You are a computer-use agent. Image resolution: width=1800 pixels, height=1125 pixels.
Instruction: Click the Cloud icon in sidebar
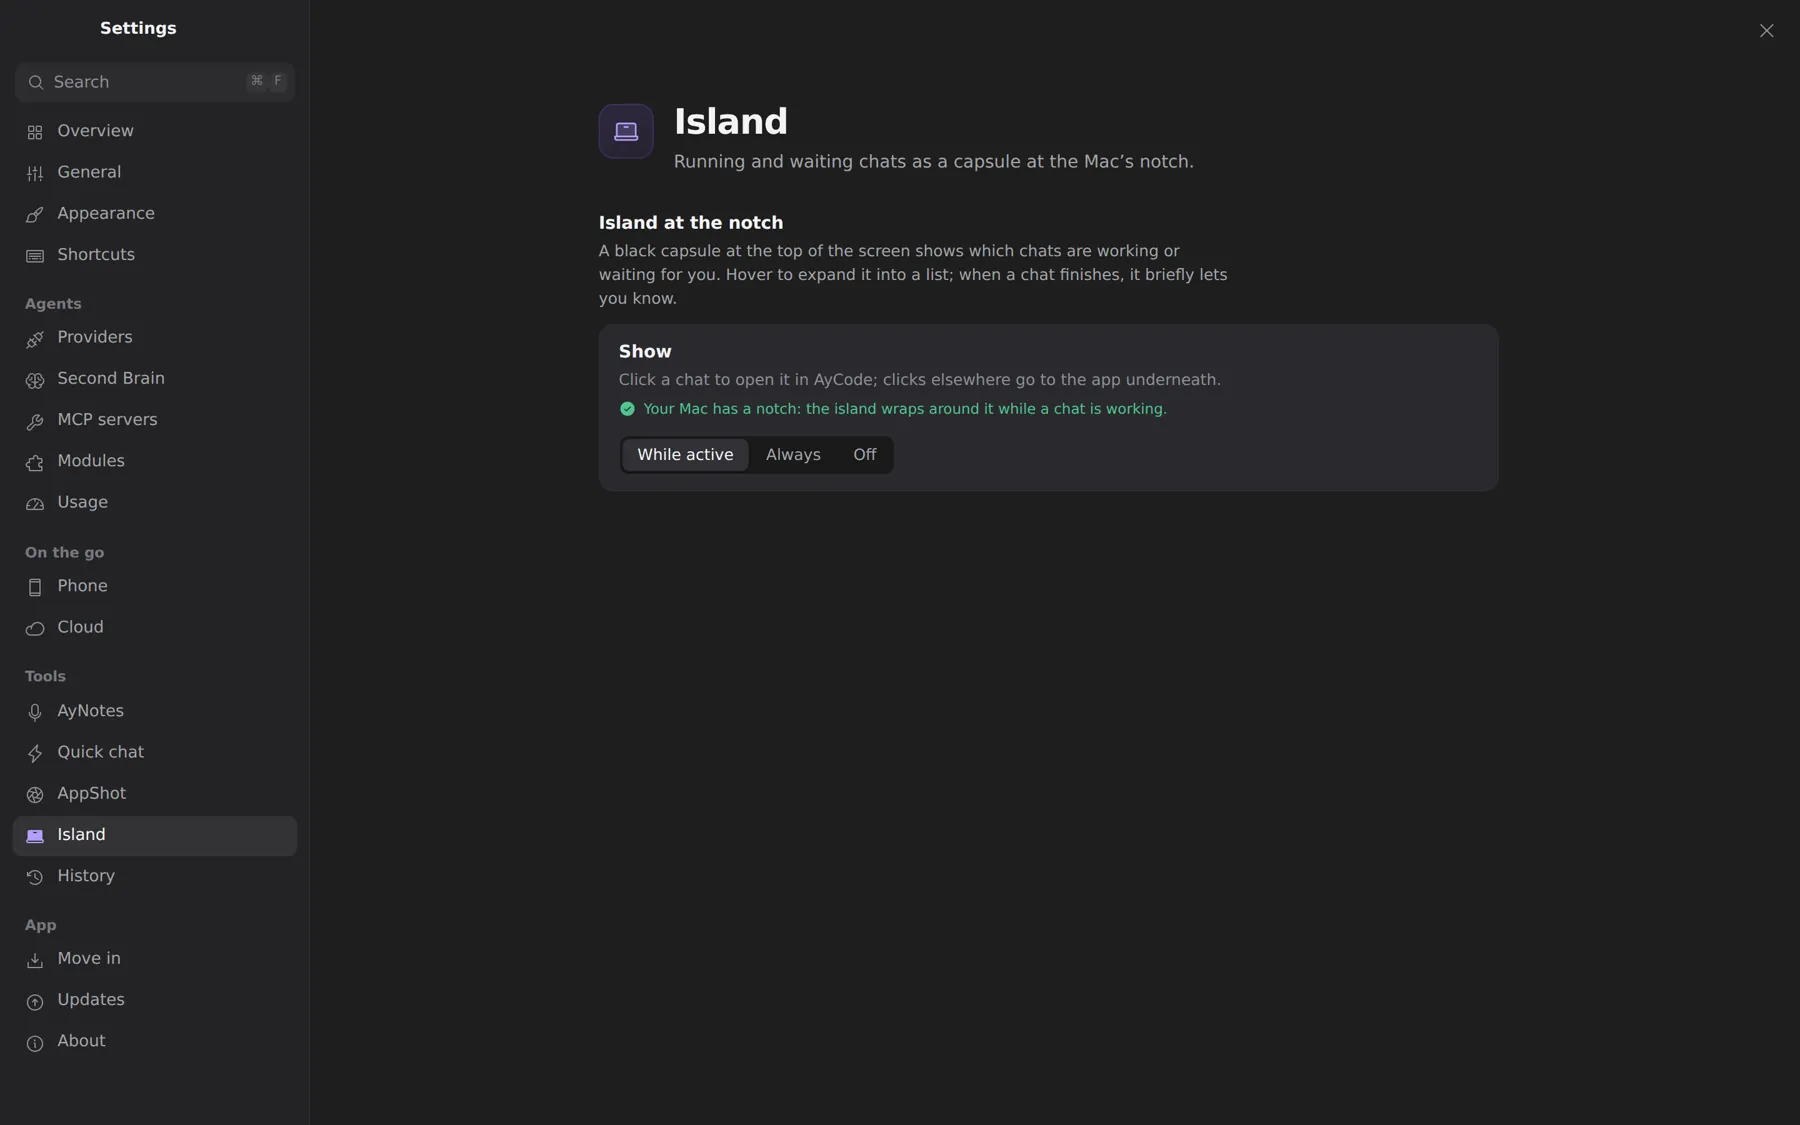35,628
